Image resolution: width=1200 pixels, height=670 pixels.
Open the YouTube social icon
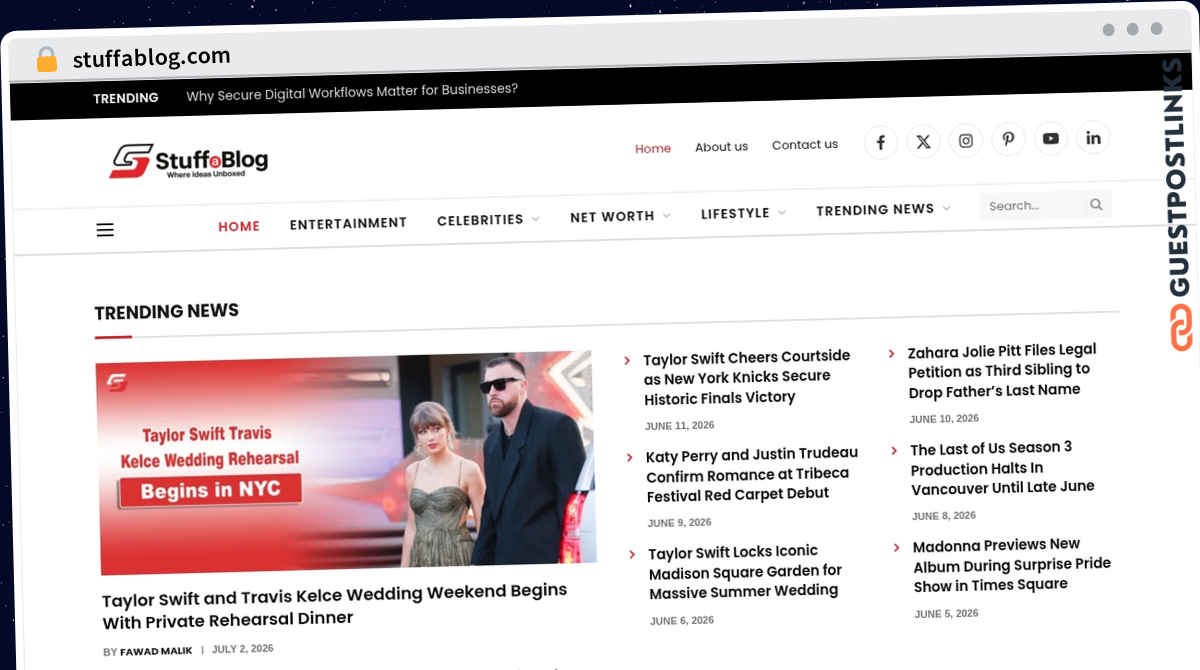(1051, 139)
